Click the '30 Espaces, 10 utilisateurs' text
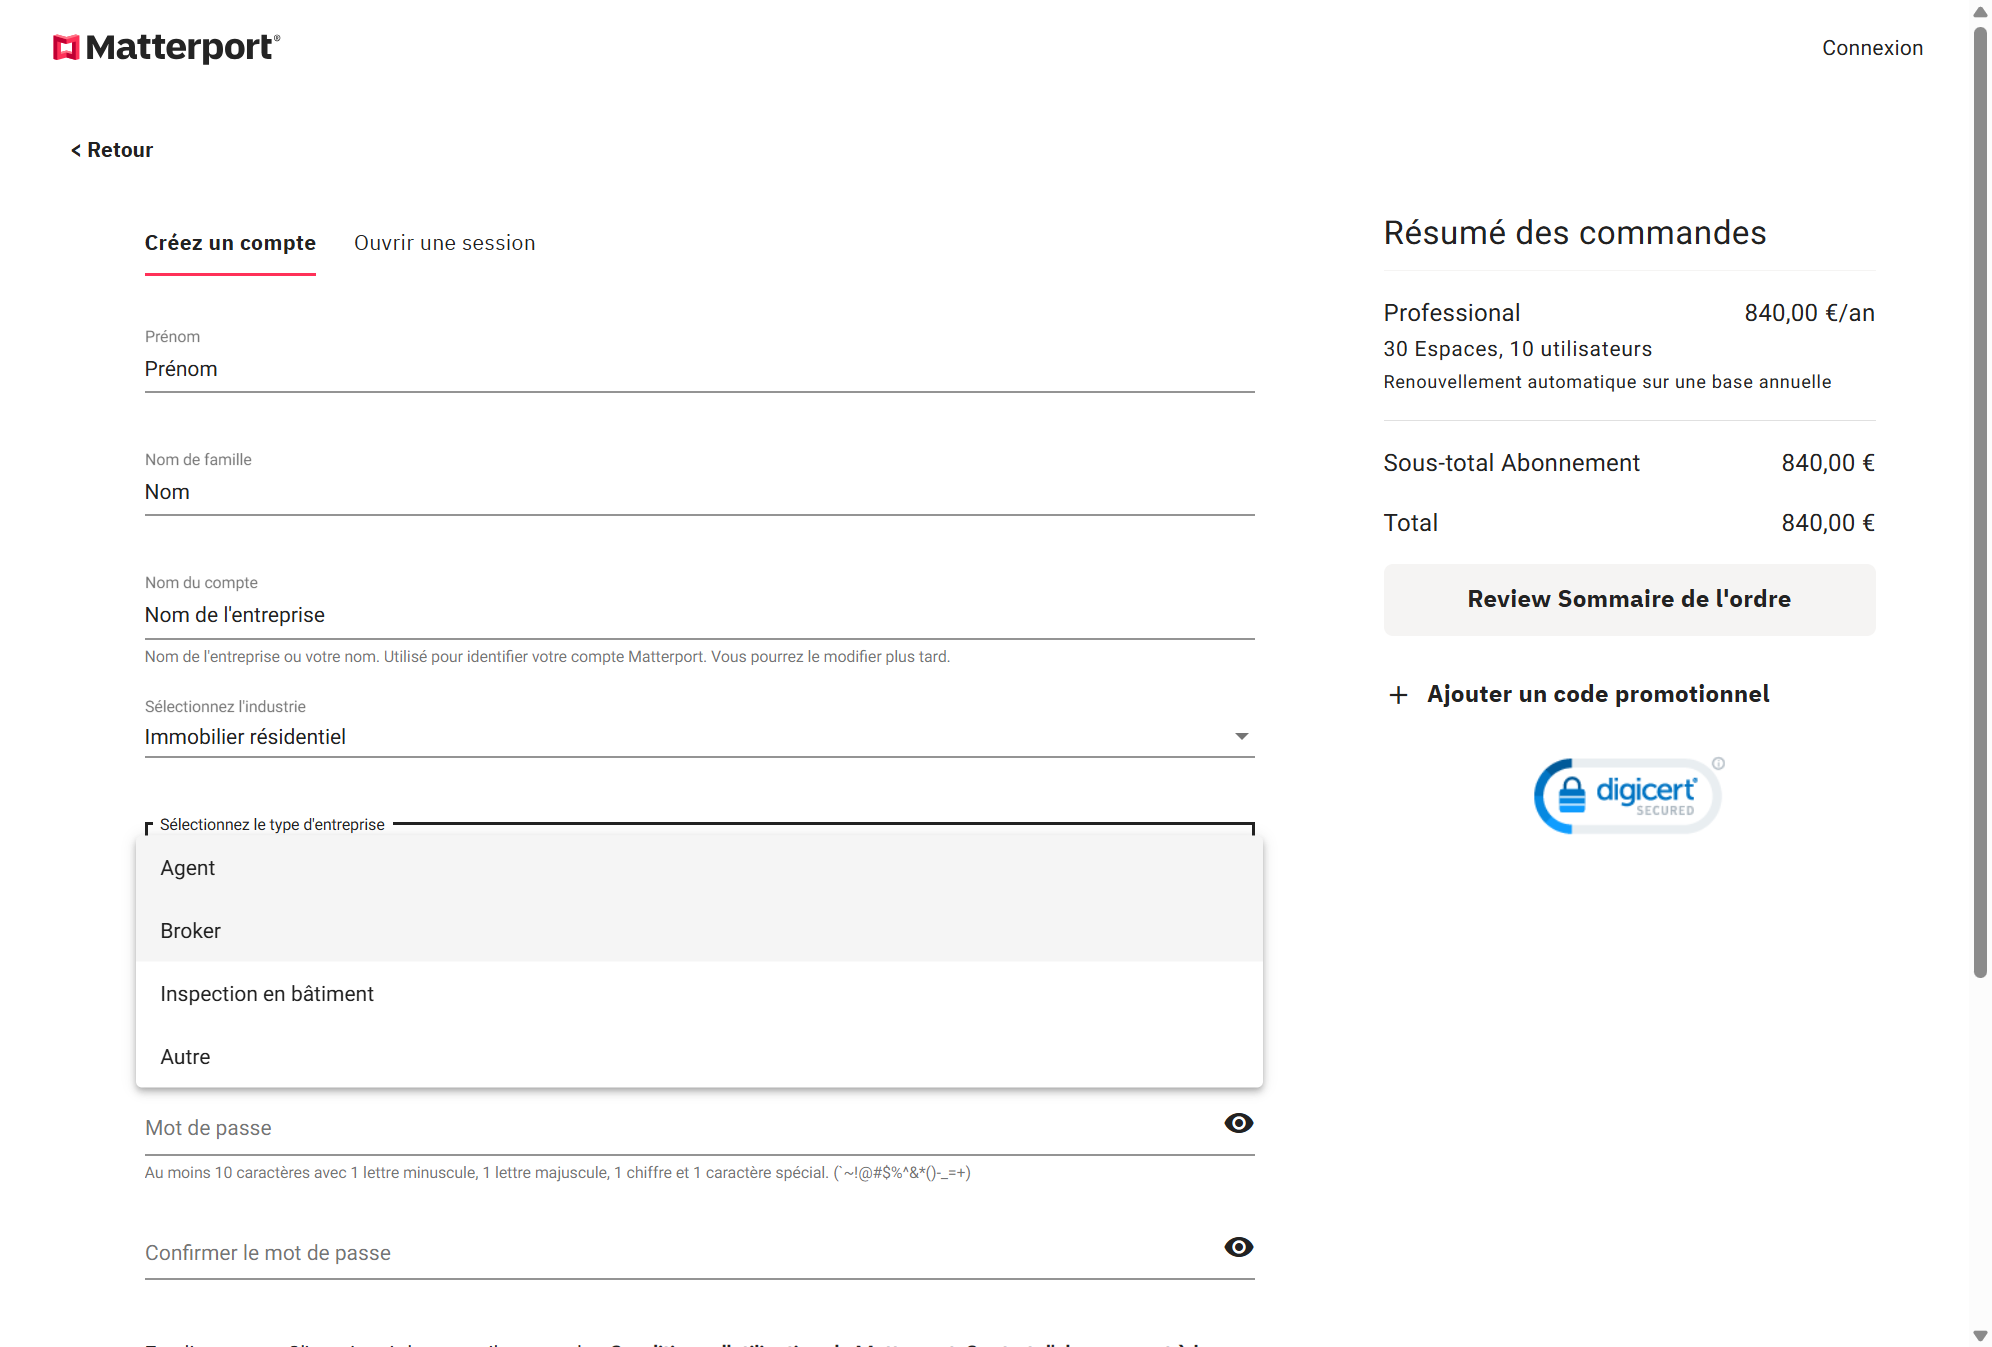This screenshot has height=1347, width=1992. tap(1517, 349)
